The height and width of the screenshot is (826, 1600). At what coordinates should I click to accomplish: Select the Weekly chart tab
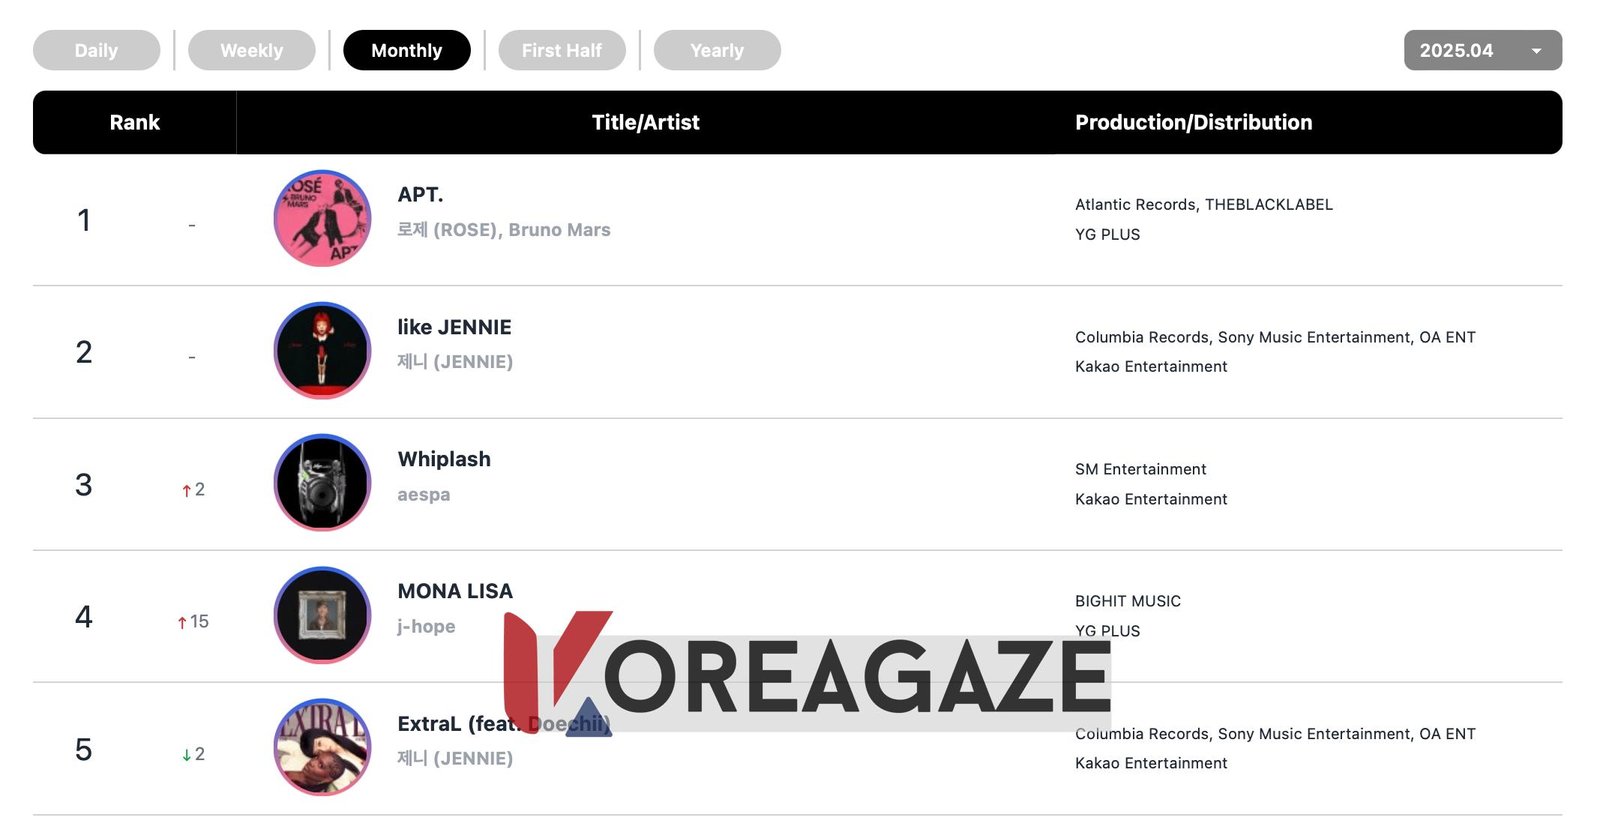click(251, 50)
